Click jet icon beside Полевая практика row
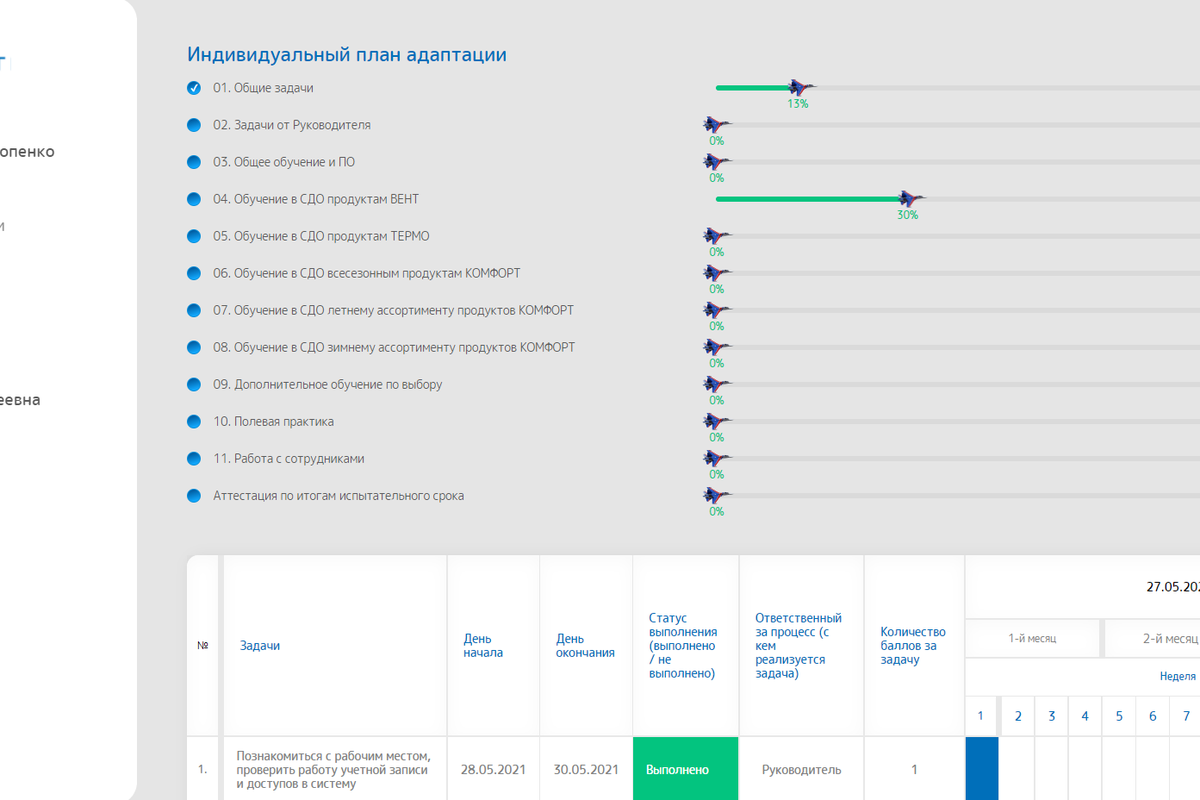Image resolution: width=1200 pixels, height=800 pixels. tap(716, 421)
